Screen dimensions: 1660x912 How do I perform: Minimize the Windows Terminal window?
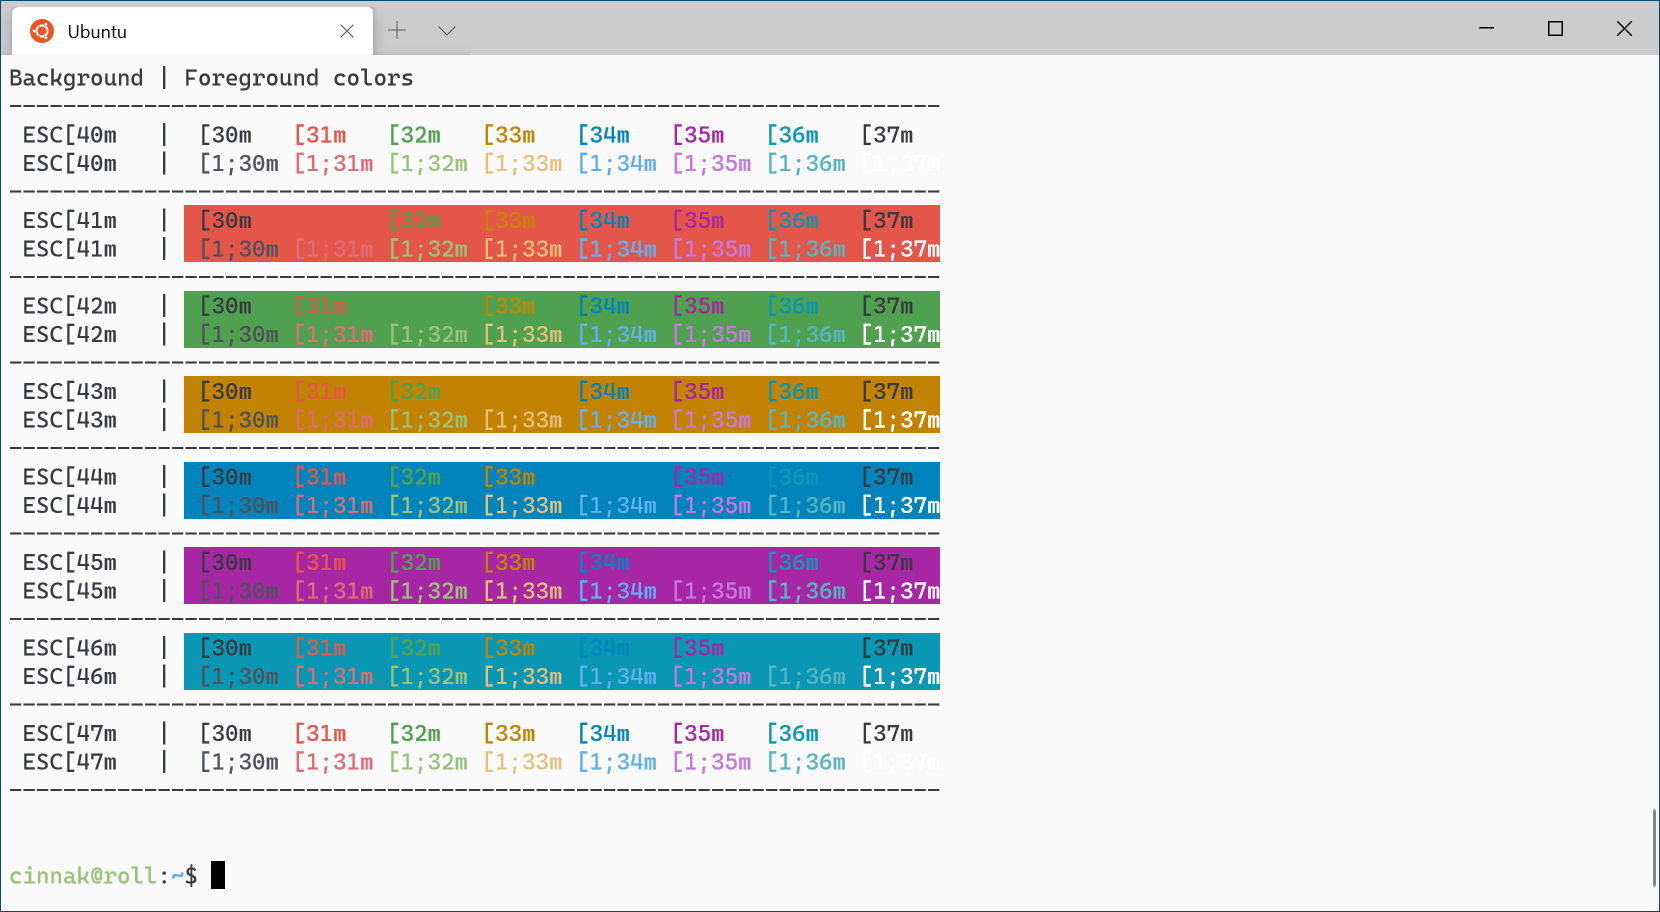(1486, 29)
